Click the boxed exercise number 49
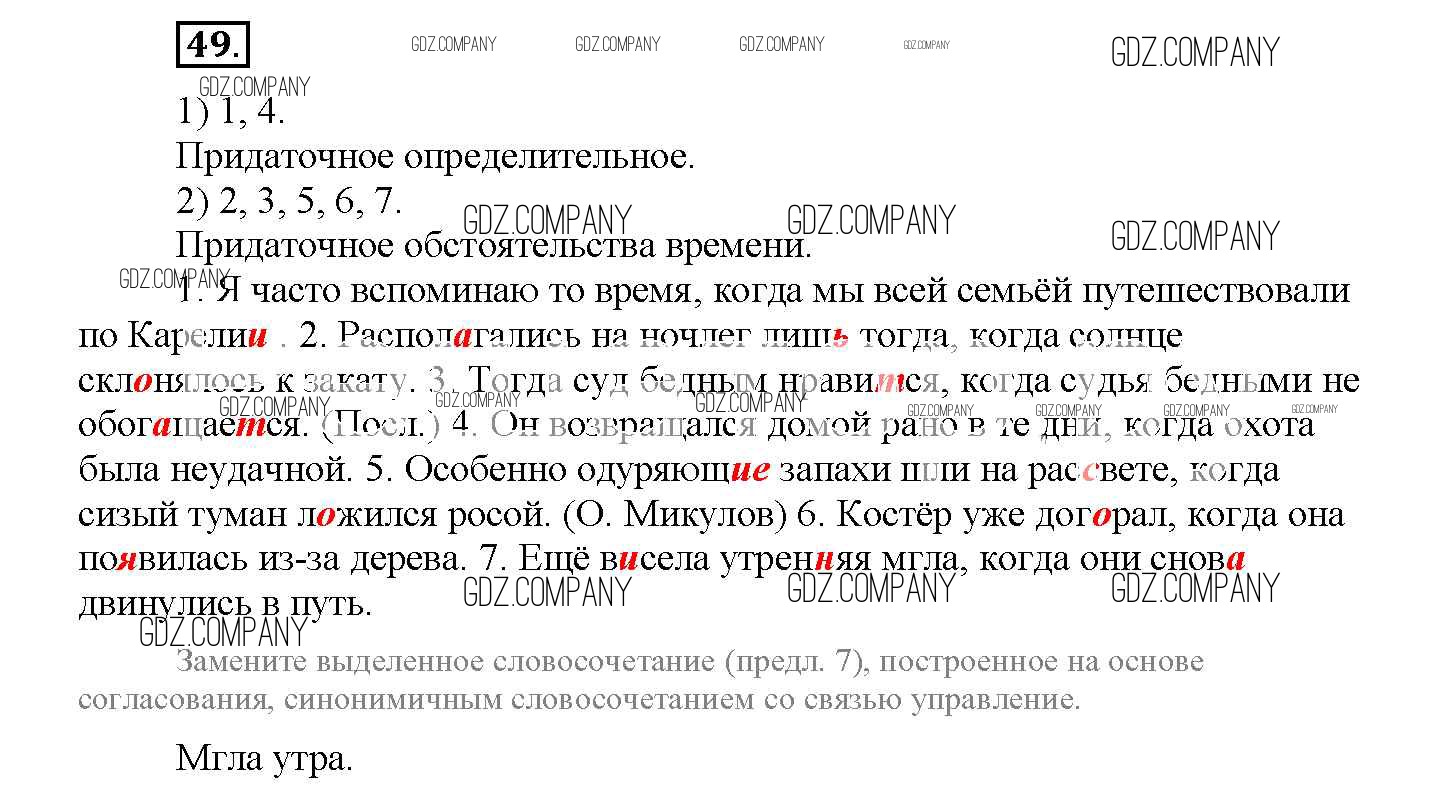The height and width of the screenshot is (788, 1448). coord(213,46)
